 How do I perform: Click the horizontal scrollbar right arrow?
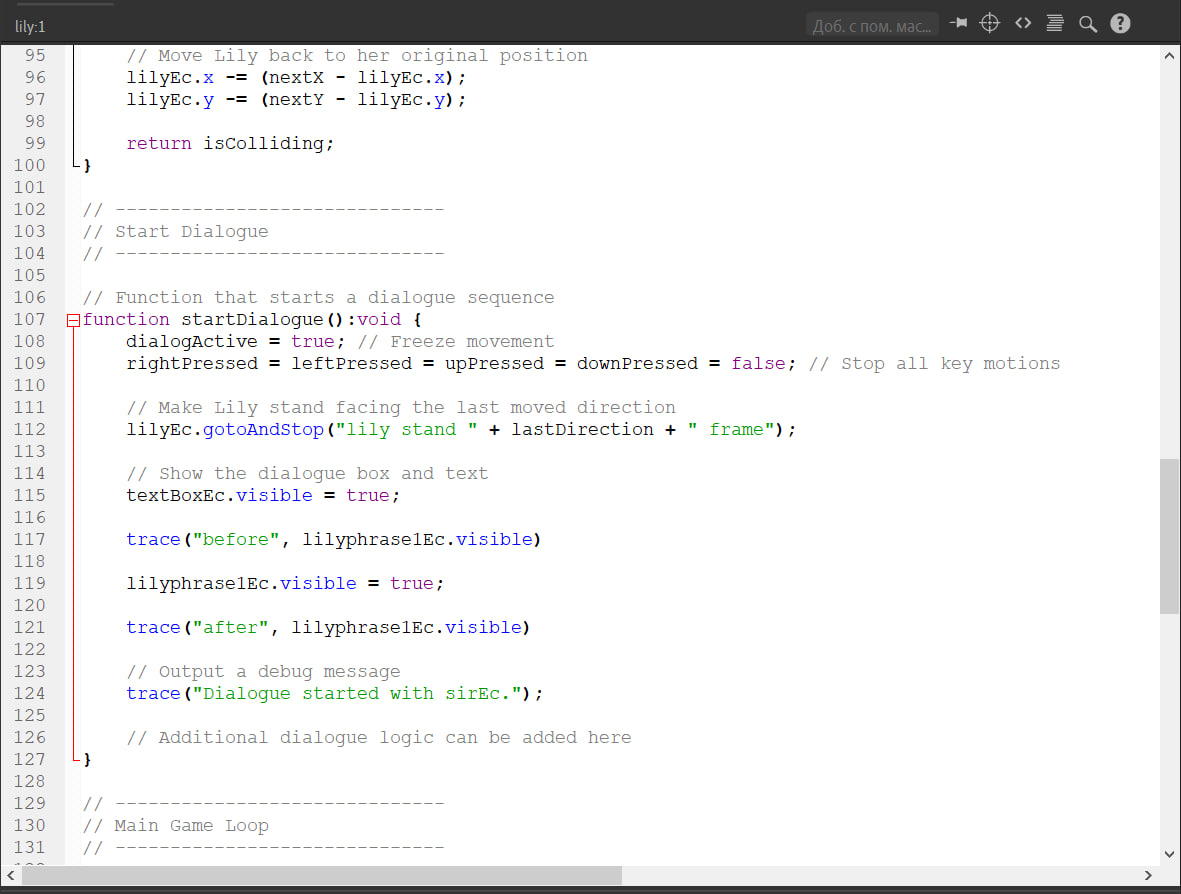[x=1148, y=875]
